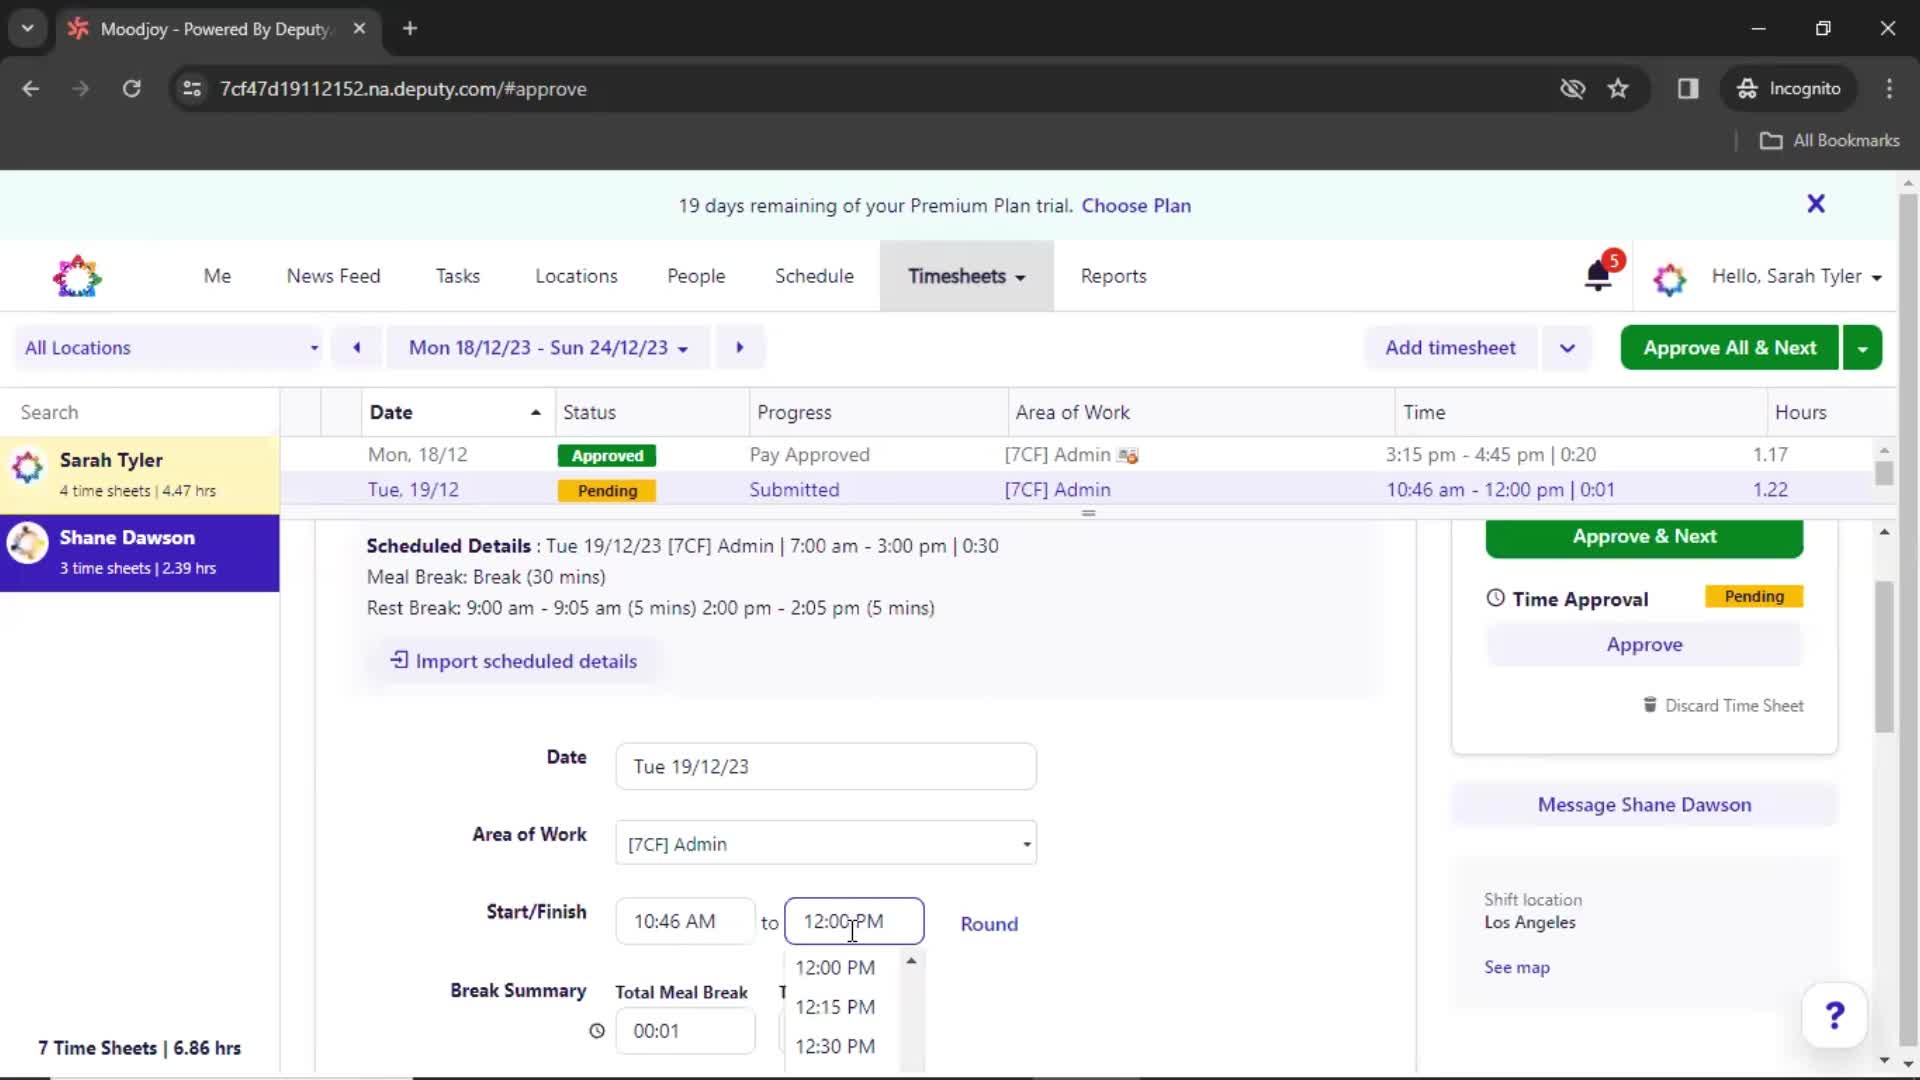Screen dimensions: 1920x1080
Task: Open the Hello, Sarah Tyler user menu
Action: pyautogui.click(x=1796, y=276)
